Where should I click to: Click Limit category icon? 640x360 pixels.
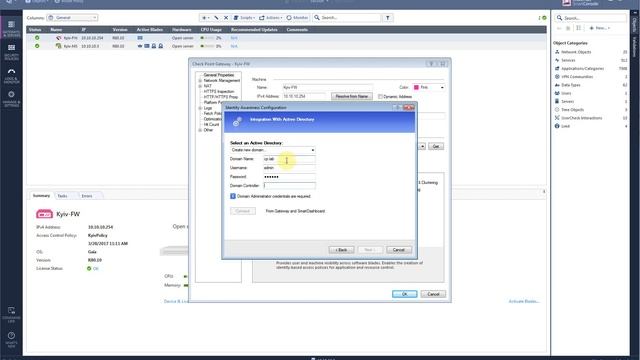pos(557,126)
